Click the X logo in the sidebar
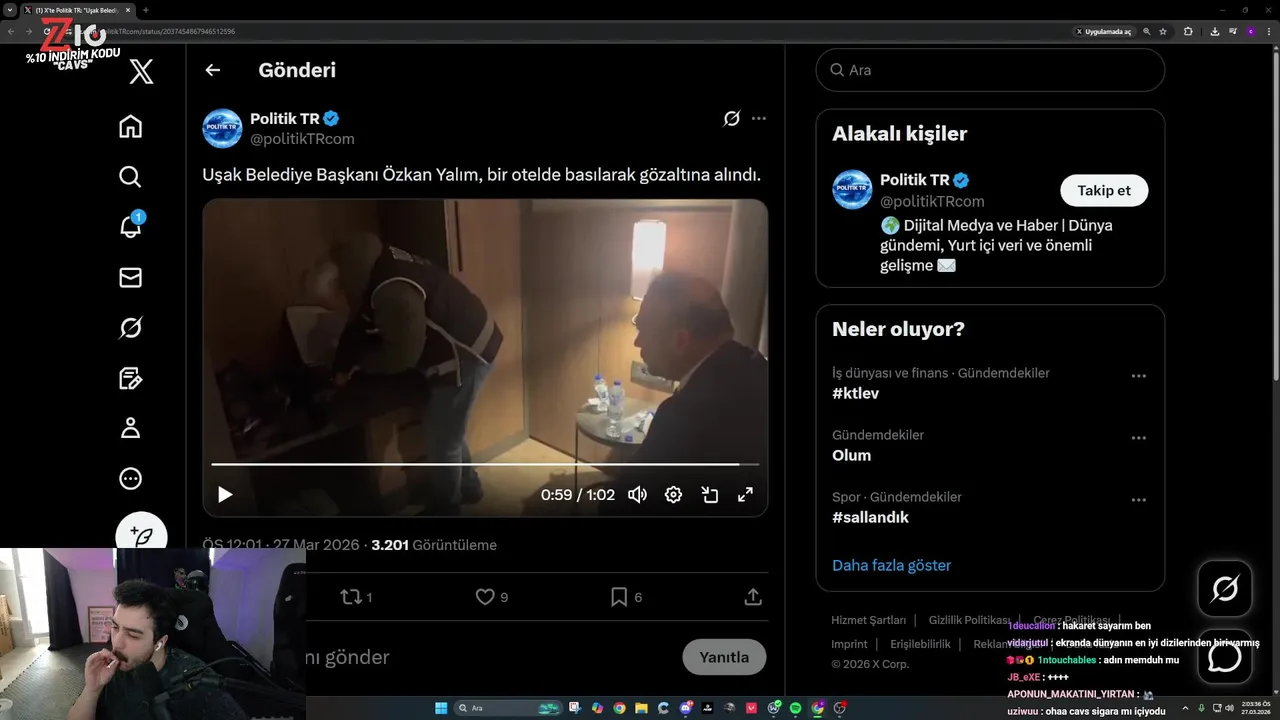The image size is (1280, 720). (141, 71)
